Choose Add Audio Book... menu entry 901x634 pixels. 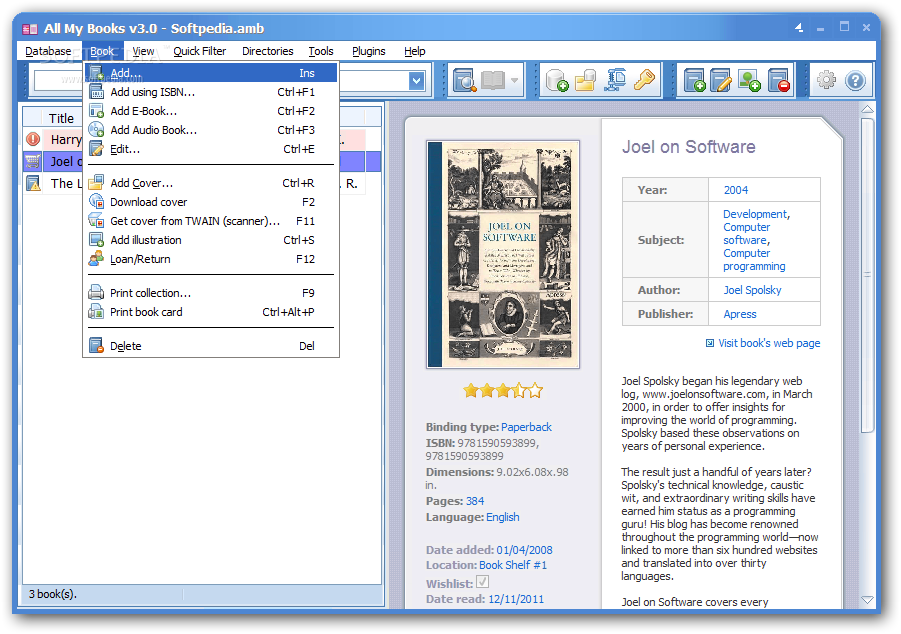211,130
